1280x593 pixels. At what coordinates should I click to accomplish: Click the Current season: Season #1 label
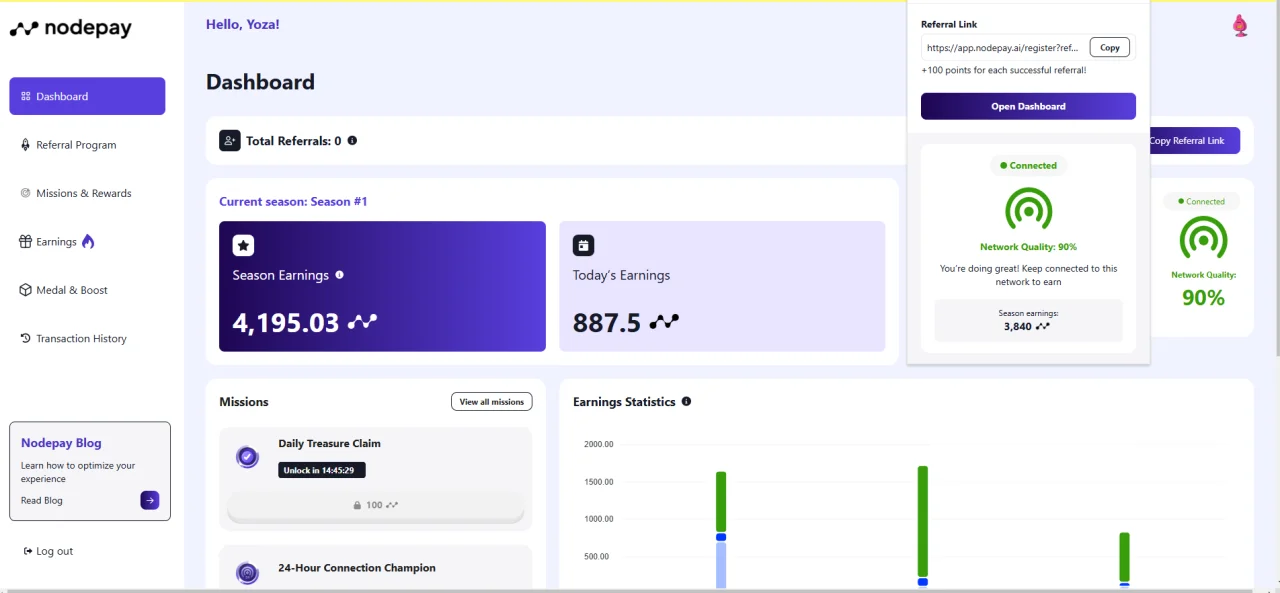tap(293, 201)
